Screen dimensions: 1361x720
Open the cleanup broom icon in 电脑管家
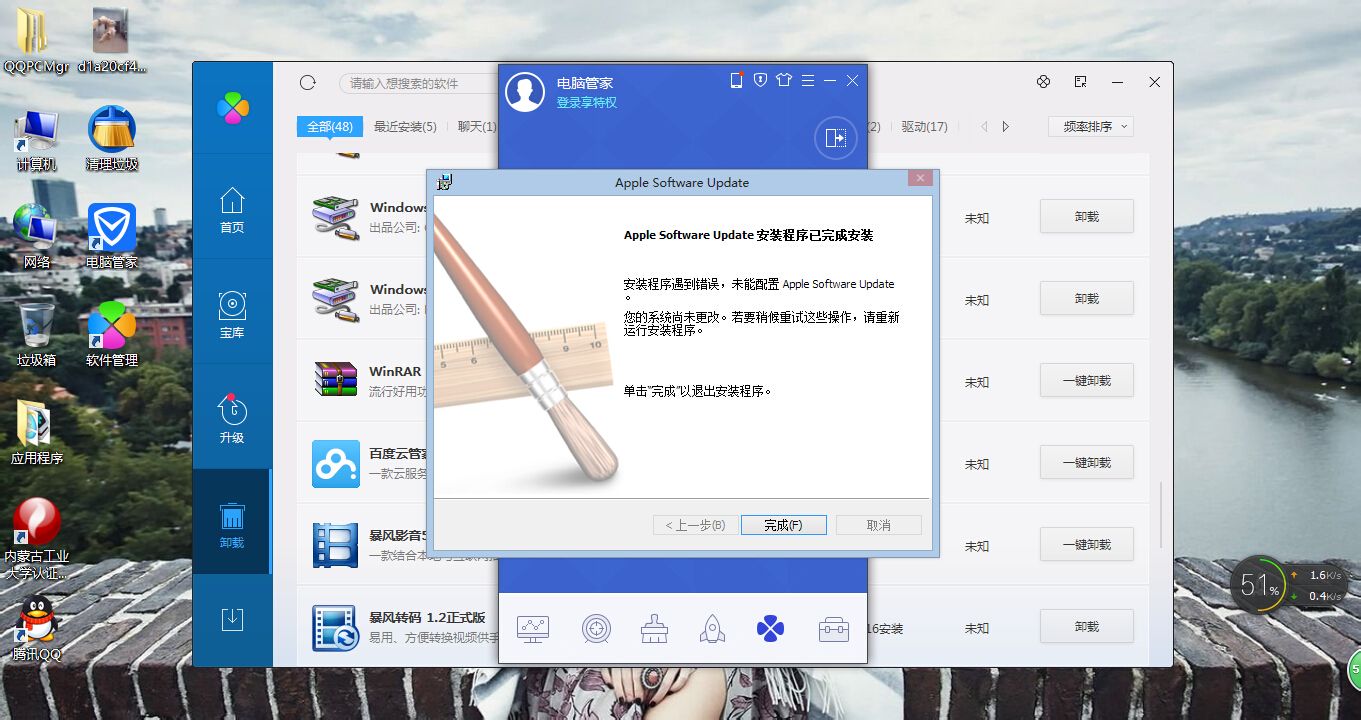click(x=654, y=629)
